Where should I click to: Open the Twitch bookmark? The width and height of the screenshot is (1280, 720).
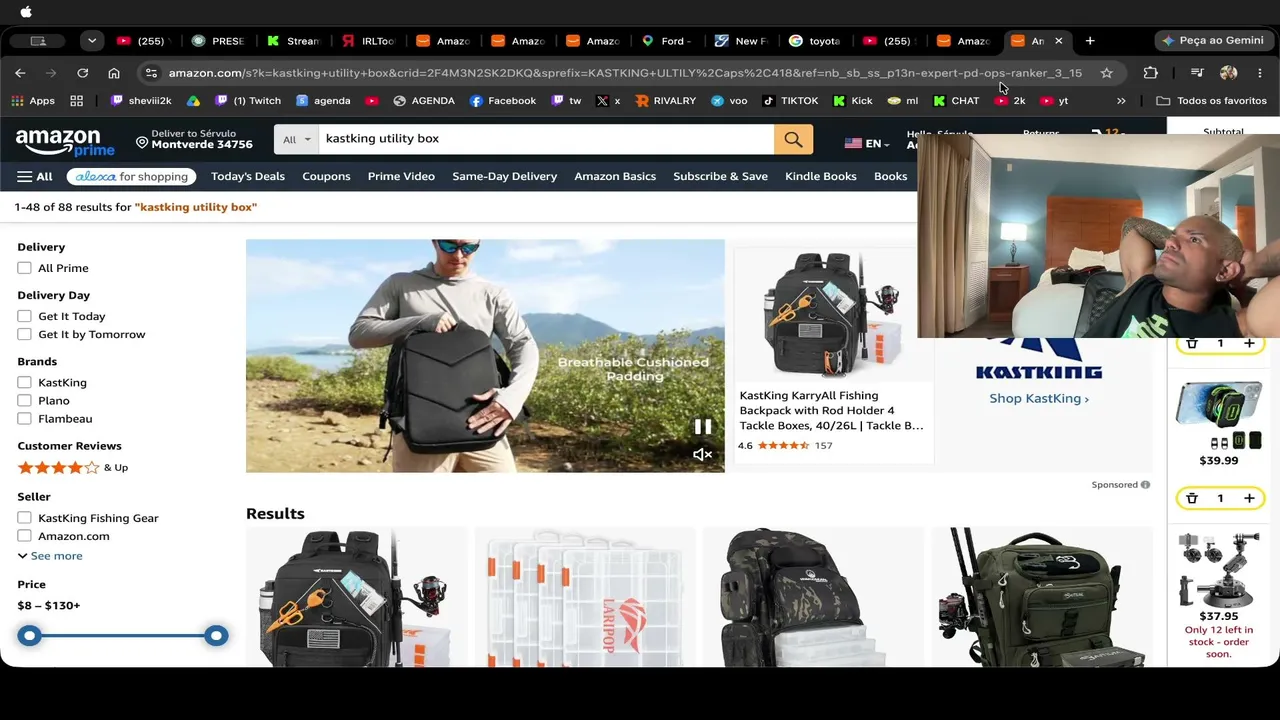pos(248,101)
